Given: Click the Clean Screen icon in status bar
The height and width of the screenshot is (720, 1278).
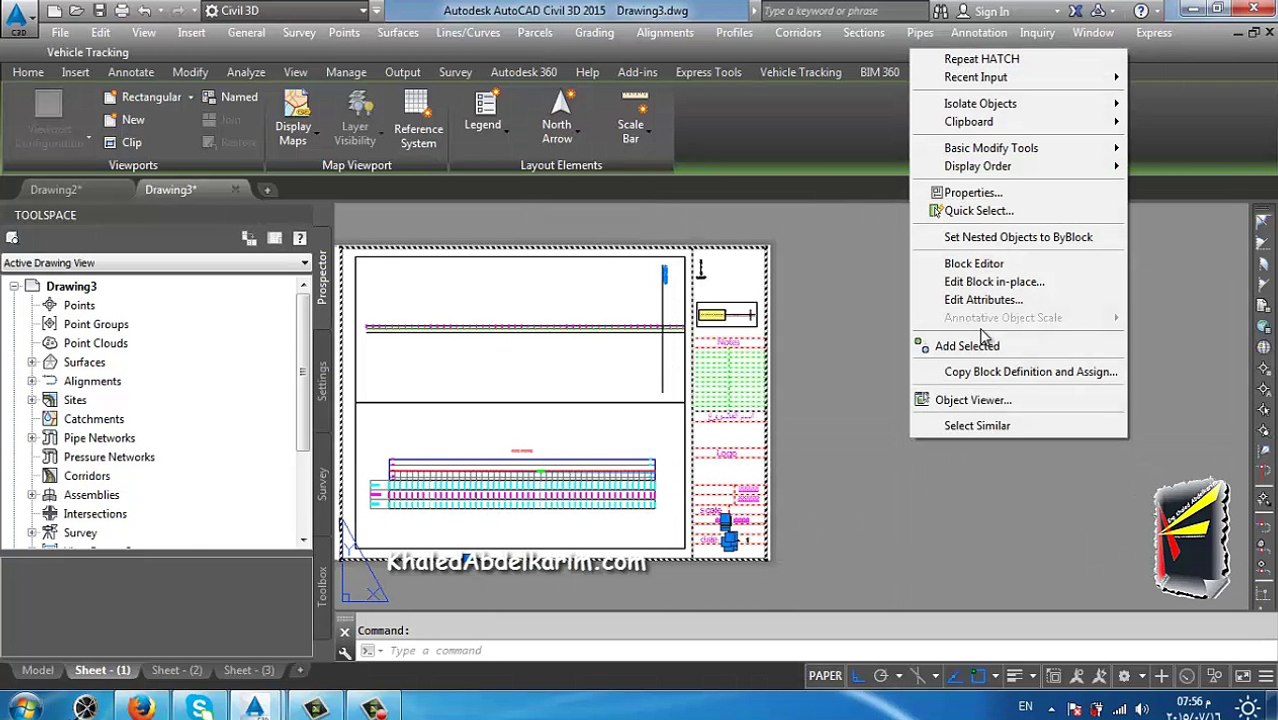Looking at the screenshot, I should pos(1243,677).
